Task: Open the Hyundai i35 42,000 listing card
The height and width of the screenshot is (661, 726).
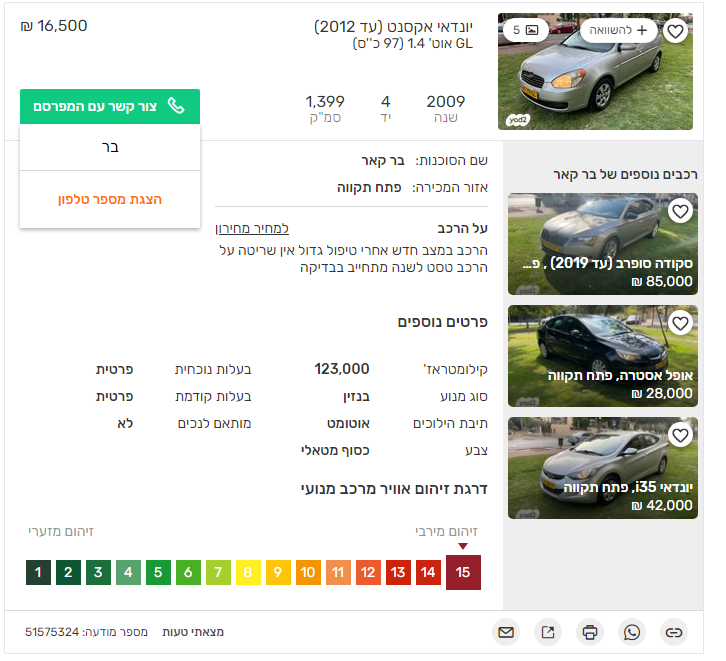Action: pos(603,468)
